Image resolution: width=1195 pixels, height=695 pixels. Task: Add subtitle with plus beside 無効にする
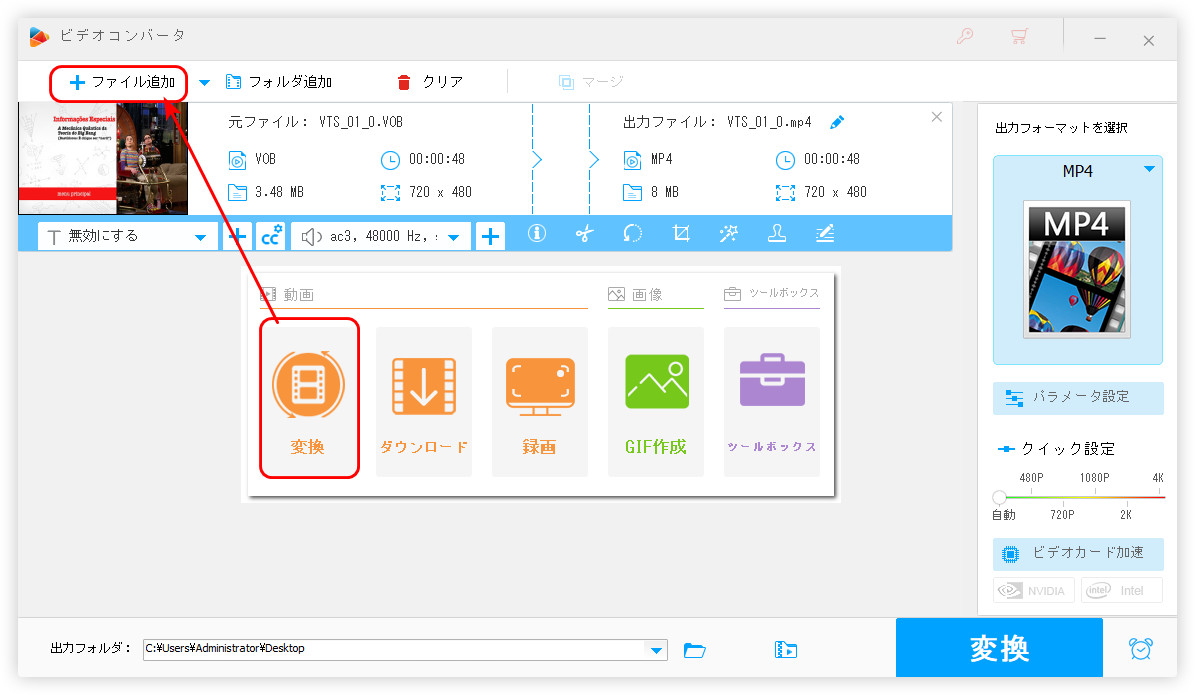(237, 236)
